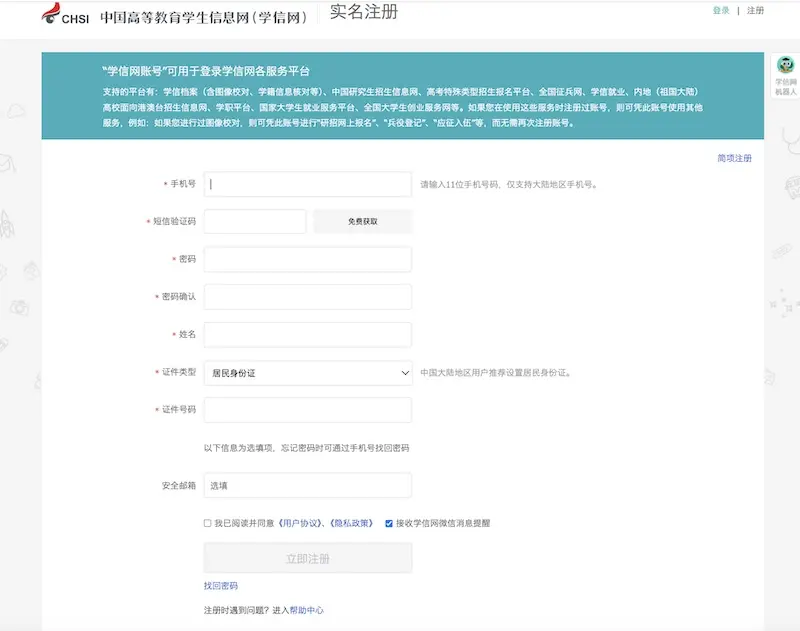The image size is (800, 631).
Task: Open the 《隐私政策》 link
Action: [x=352, y=523]
